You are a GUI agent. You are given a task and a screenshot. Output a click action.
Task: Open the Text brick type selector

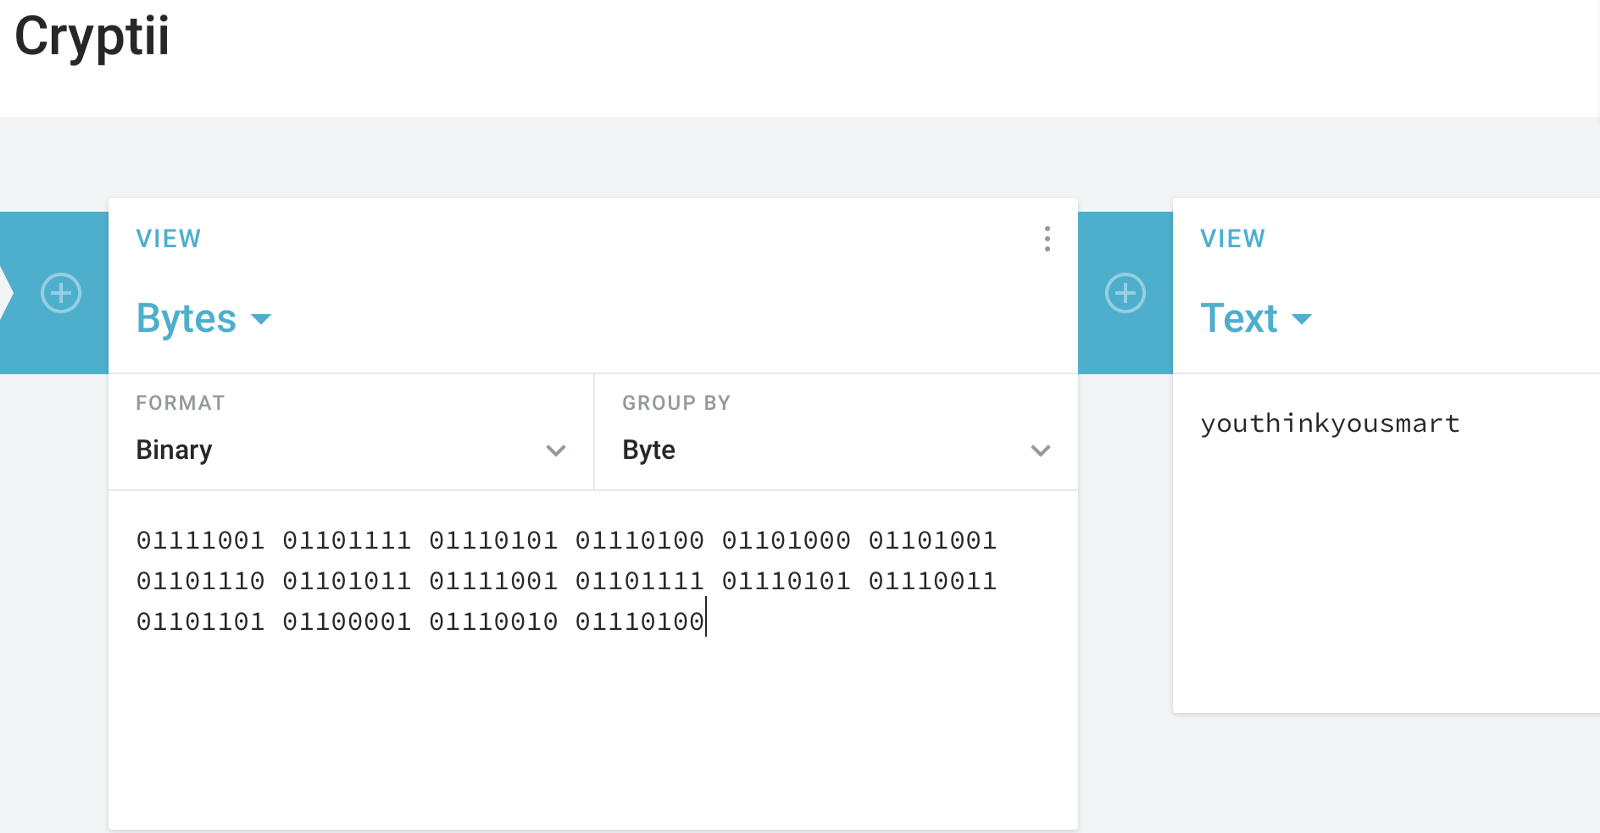(1256, 319)
